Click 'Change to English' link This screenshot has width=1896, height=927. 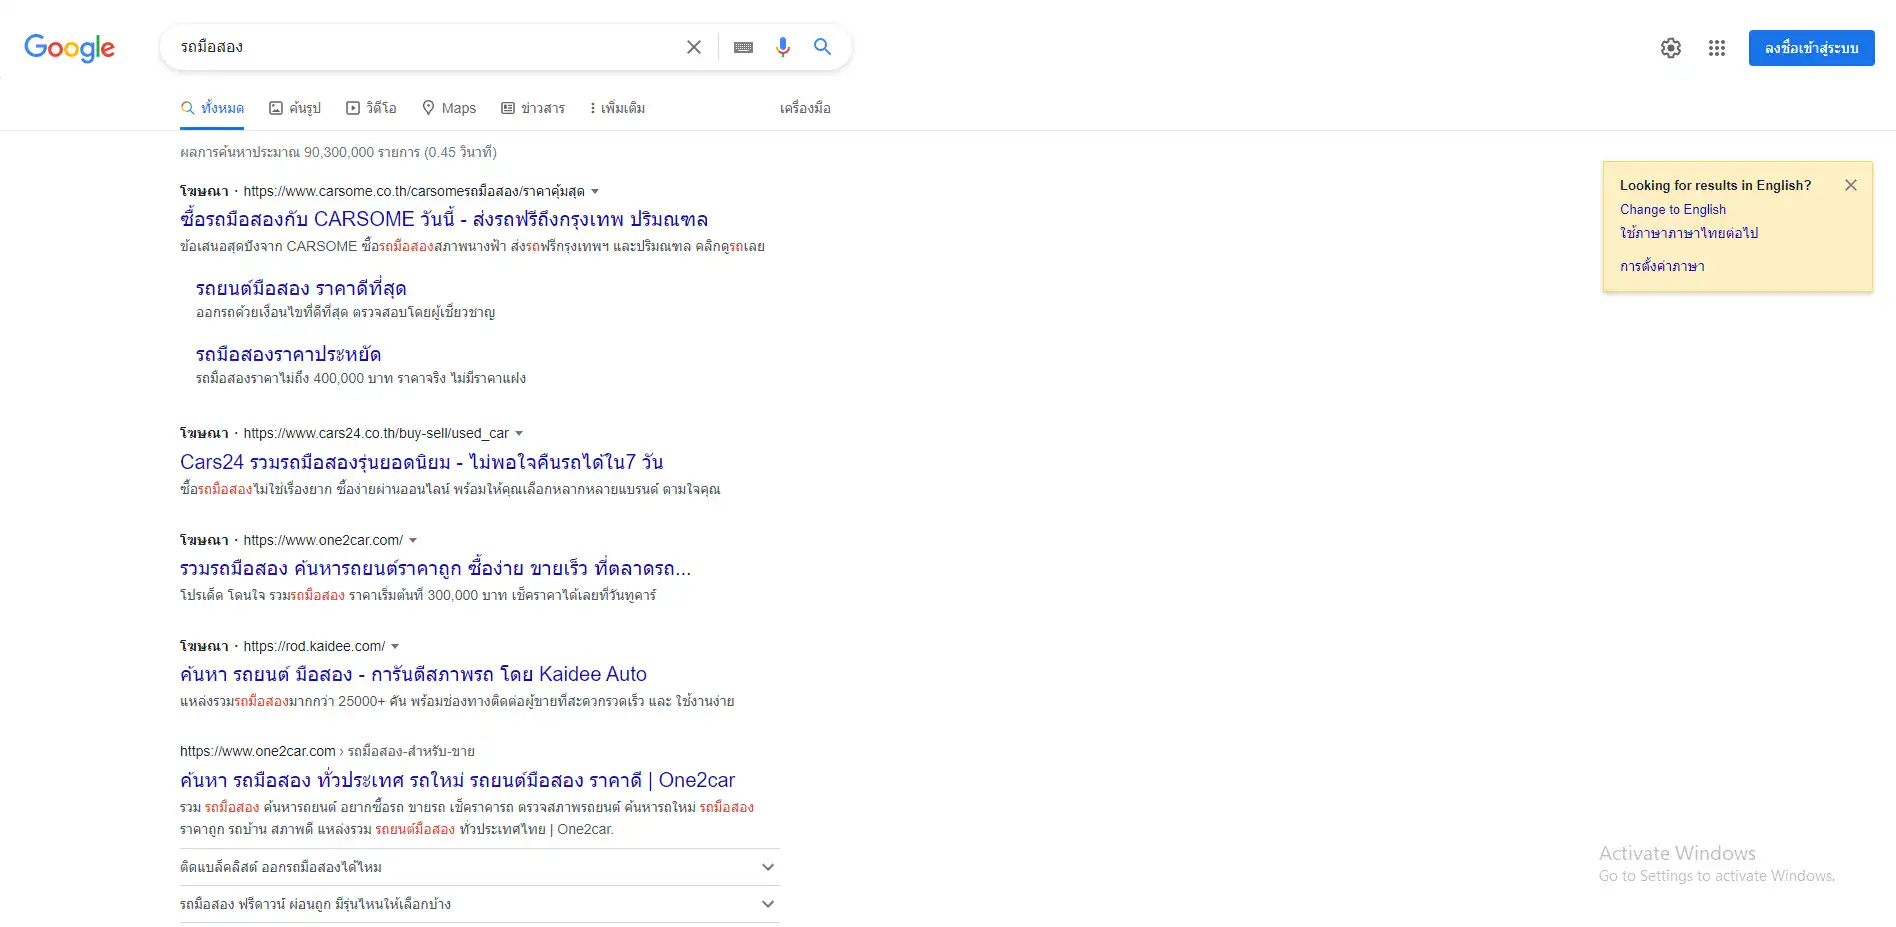(1673, 209)
